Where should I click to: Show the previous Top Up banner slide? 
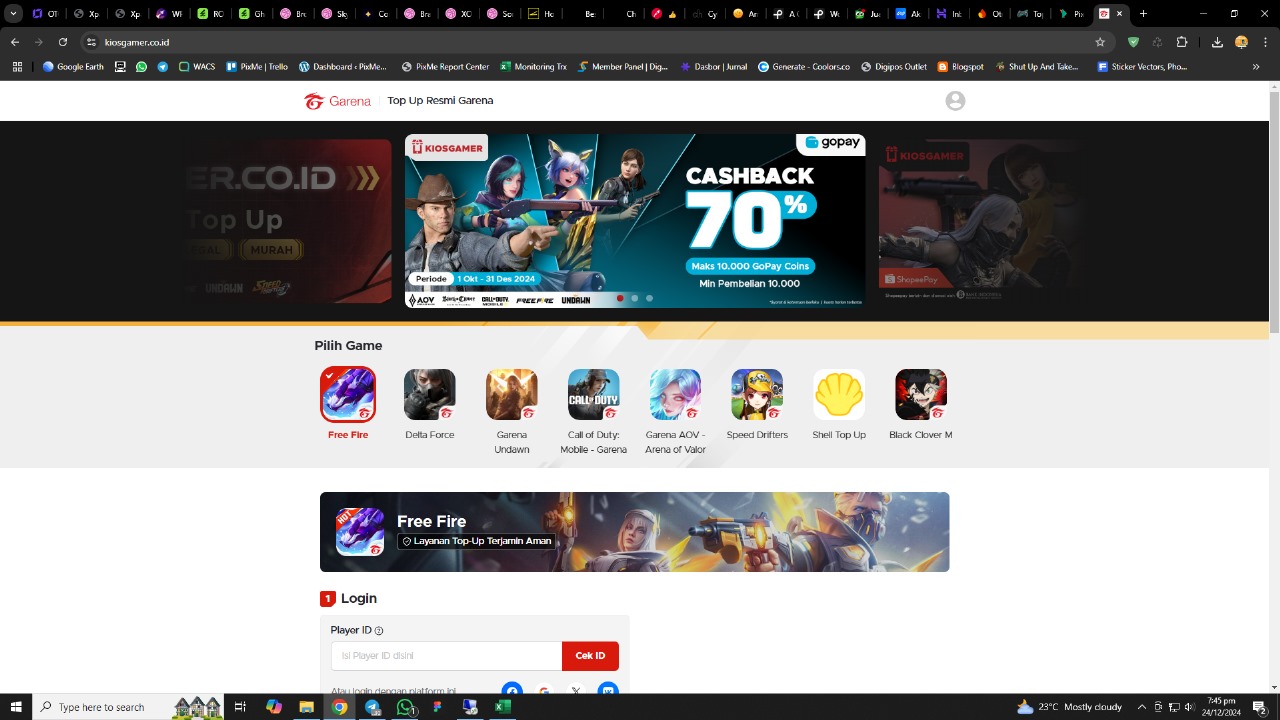coord(290,221)
